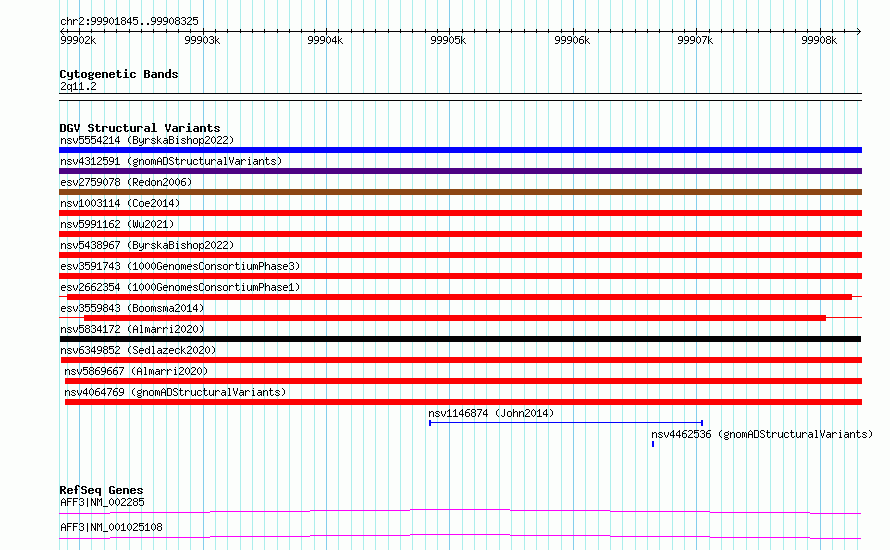Image resolution: width=890 pixels, height=550 pixels.
Task: Click the blue nsv5554214 variant bar
Action: (460, 150)
